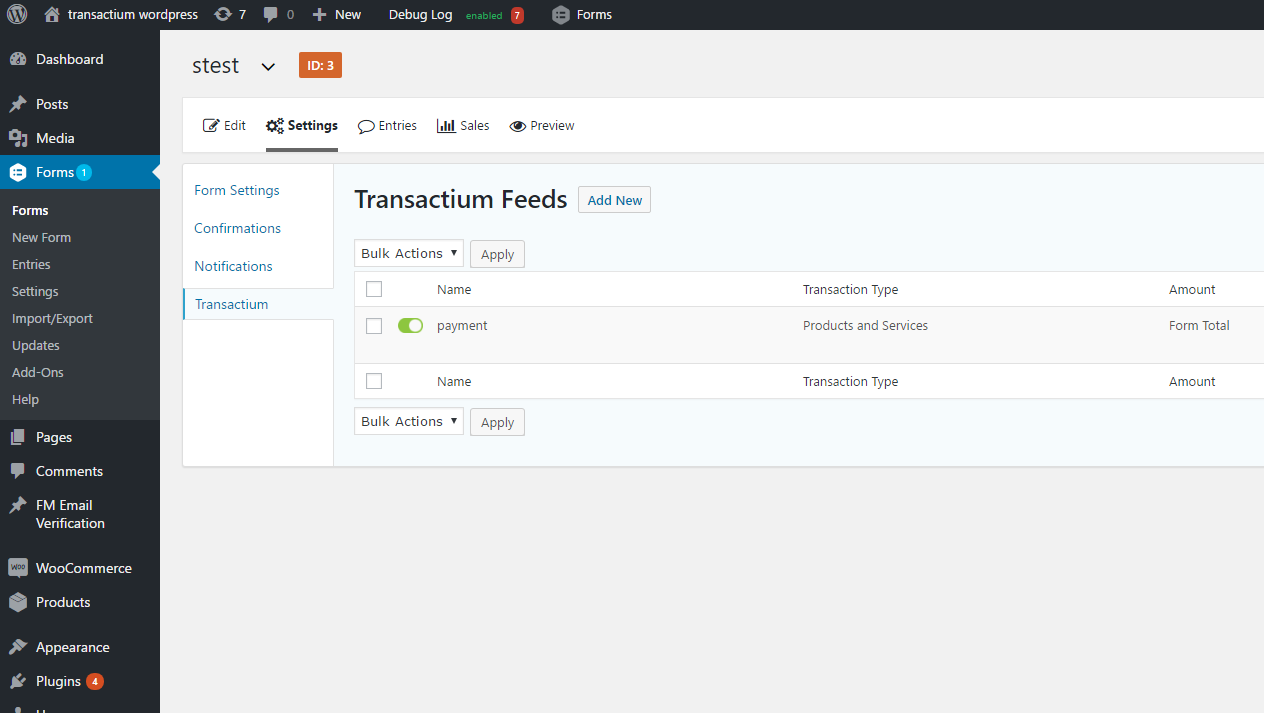Click the Plugins plug icon
The height and width of the screenshot is (713, 1264).
[18, 681]
